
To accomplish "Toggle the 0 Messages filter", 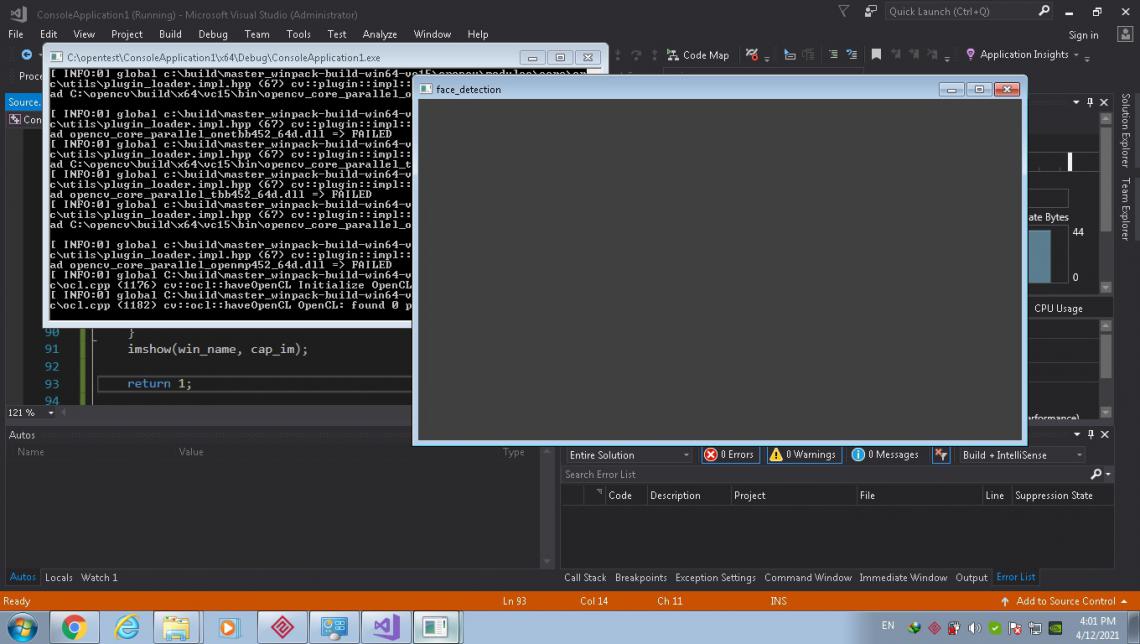I will [x=885, y=455].
